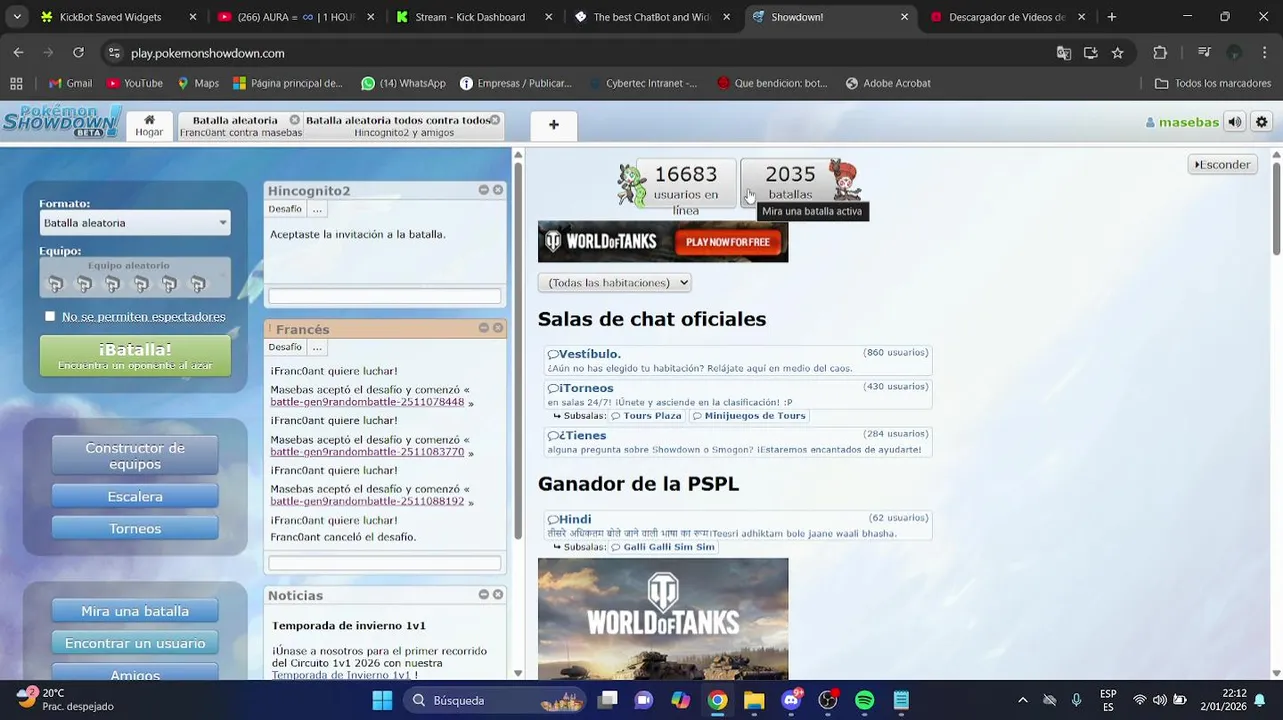Open link battle-gen9randombattle-2511088192

(367, 501)
